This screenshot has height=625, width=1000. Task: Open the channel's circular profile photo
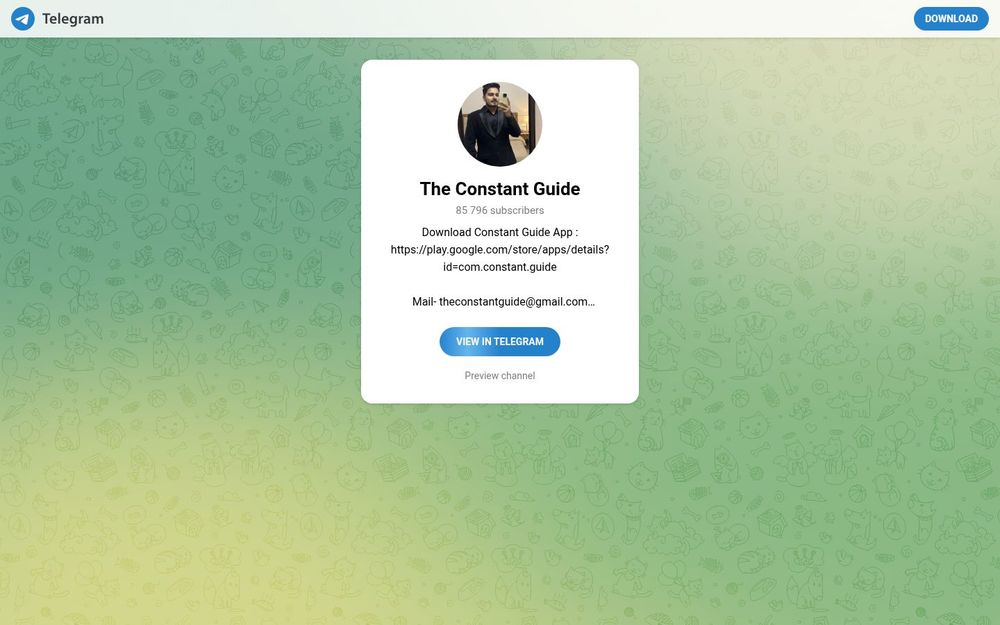coord(500,124)
